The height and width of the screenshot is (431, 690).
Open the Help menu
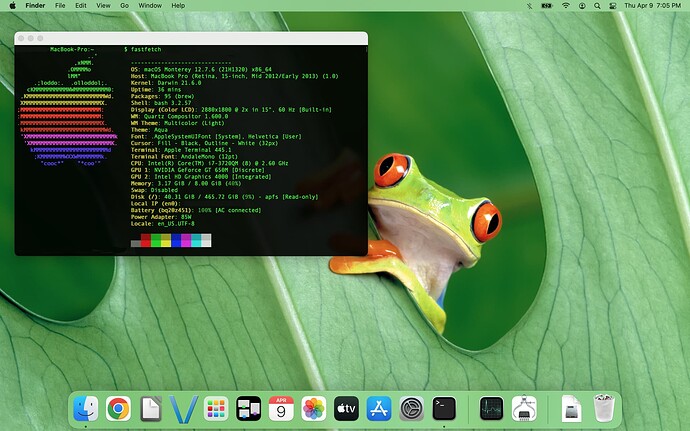(178, 6)
